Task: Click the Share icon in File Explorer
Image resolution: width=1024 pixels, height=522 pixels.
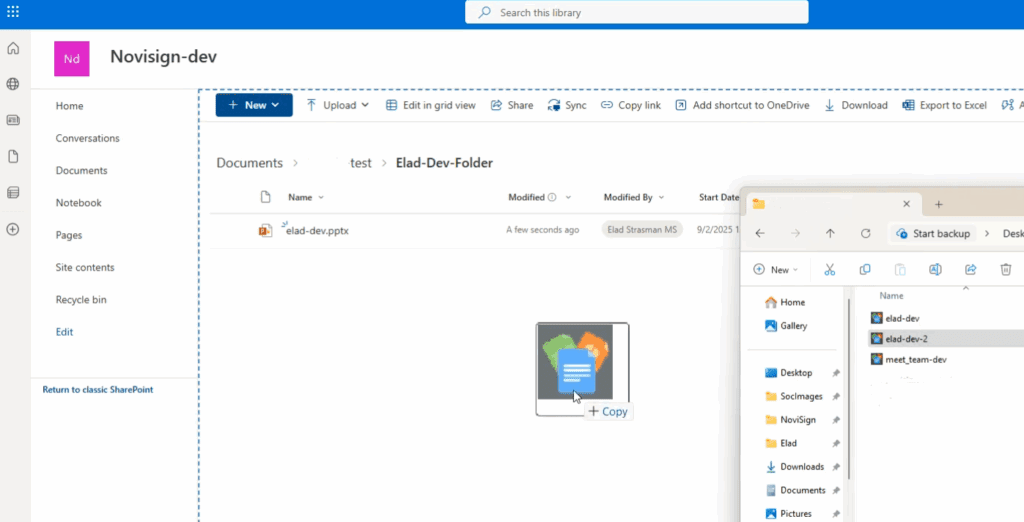Action: click(x=970, y=270)
